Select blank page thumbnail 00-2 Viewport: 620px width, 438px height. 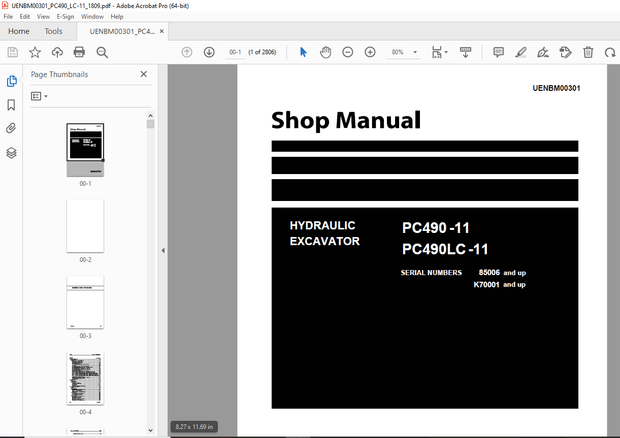[85, 226]
